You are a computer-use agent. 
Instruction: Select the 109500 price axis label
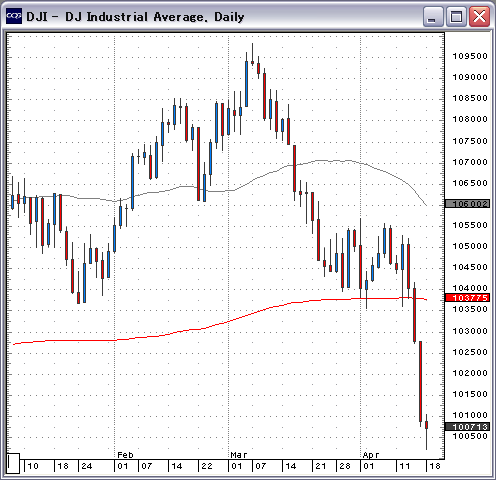(470, 56)
